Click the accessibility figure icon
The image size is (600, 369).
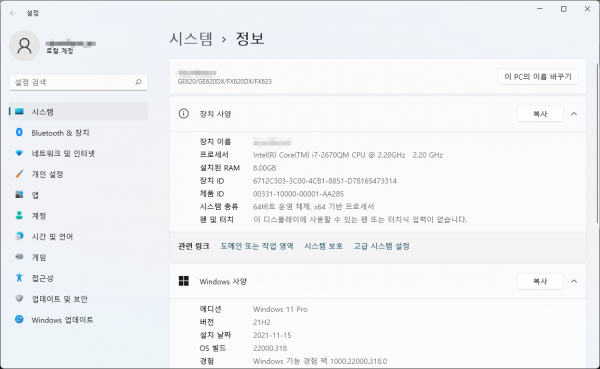click(19, 278)
